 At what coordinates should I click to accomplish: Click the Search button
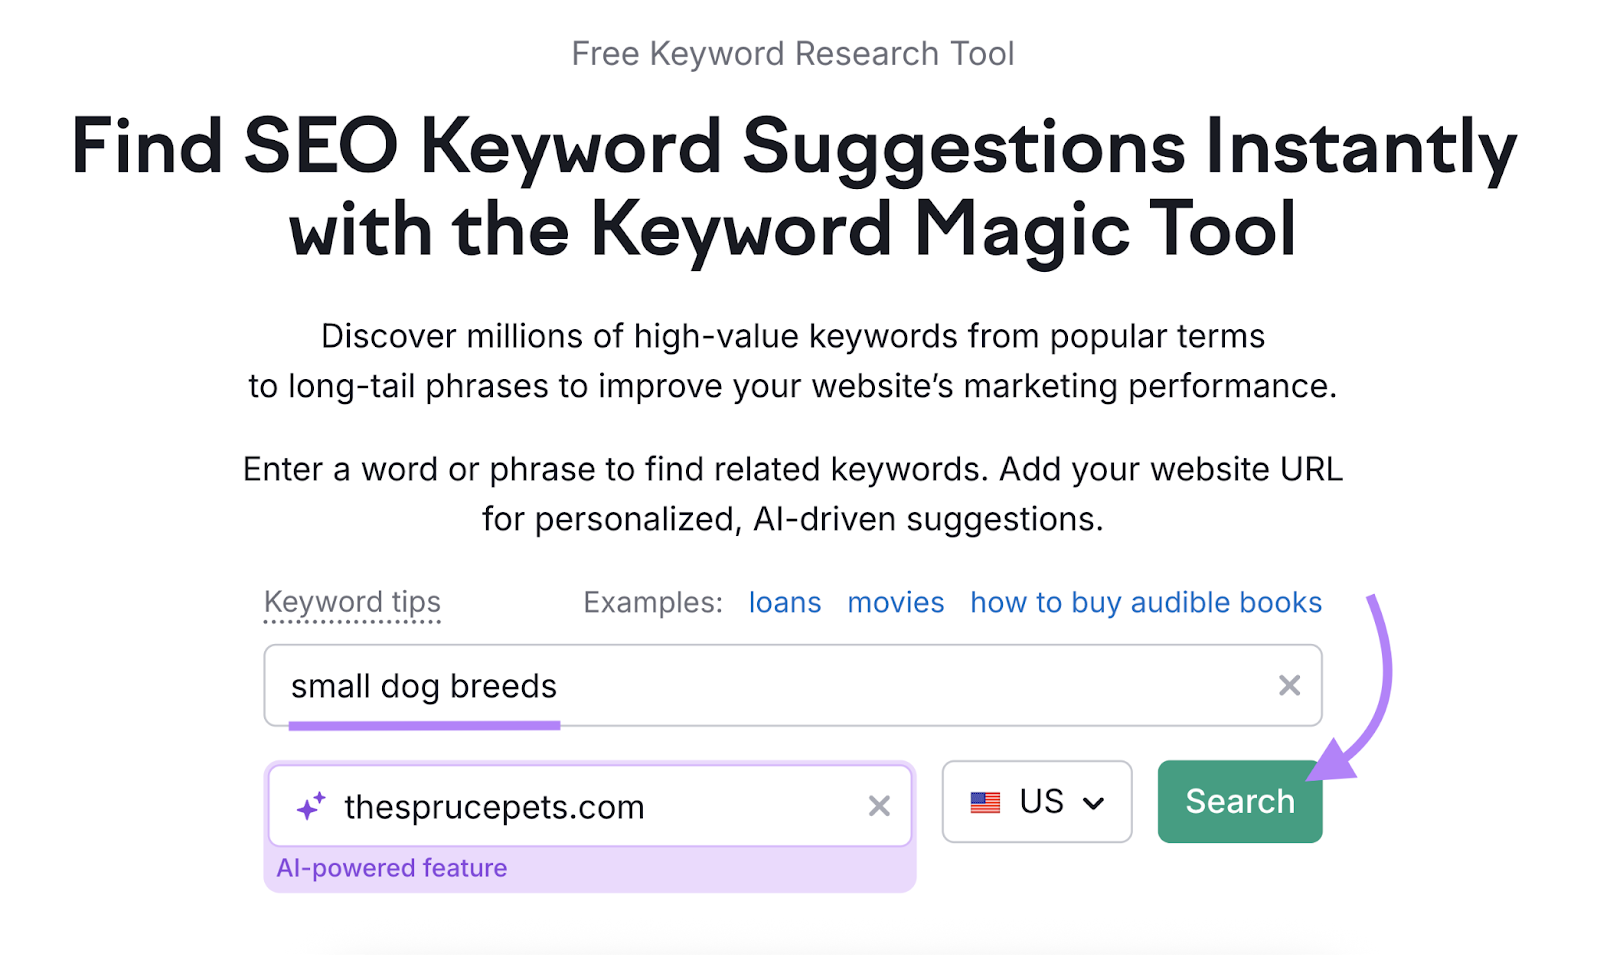tap(1239, 801)
